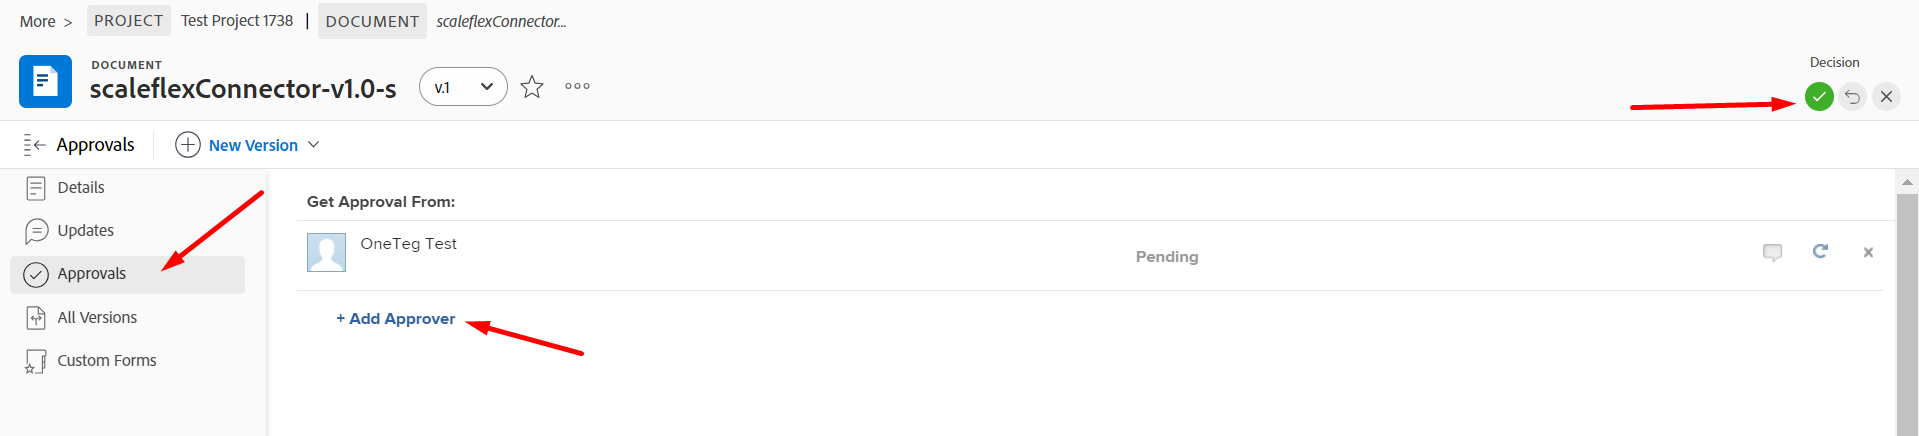Open Custom Forms section

106,361
